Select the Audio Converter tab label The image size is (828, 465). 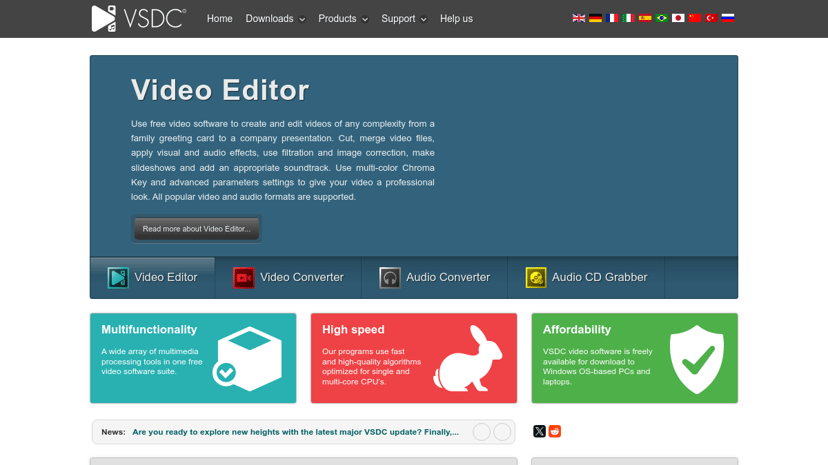click(x=448, y=277)
